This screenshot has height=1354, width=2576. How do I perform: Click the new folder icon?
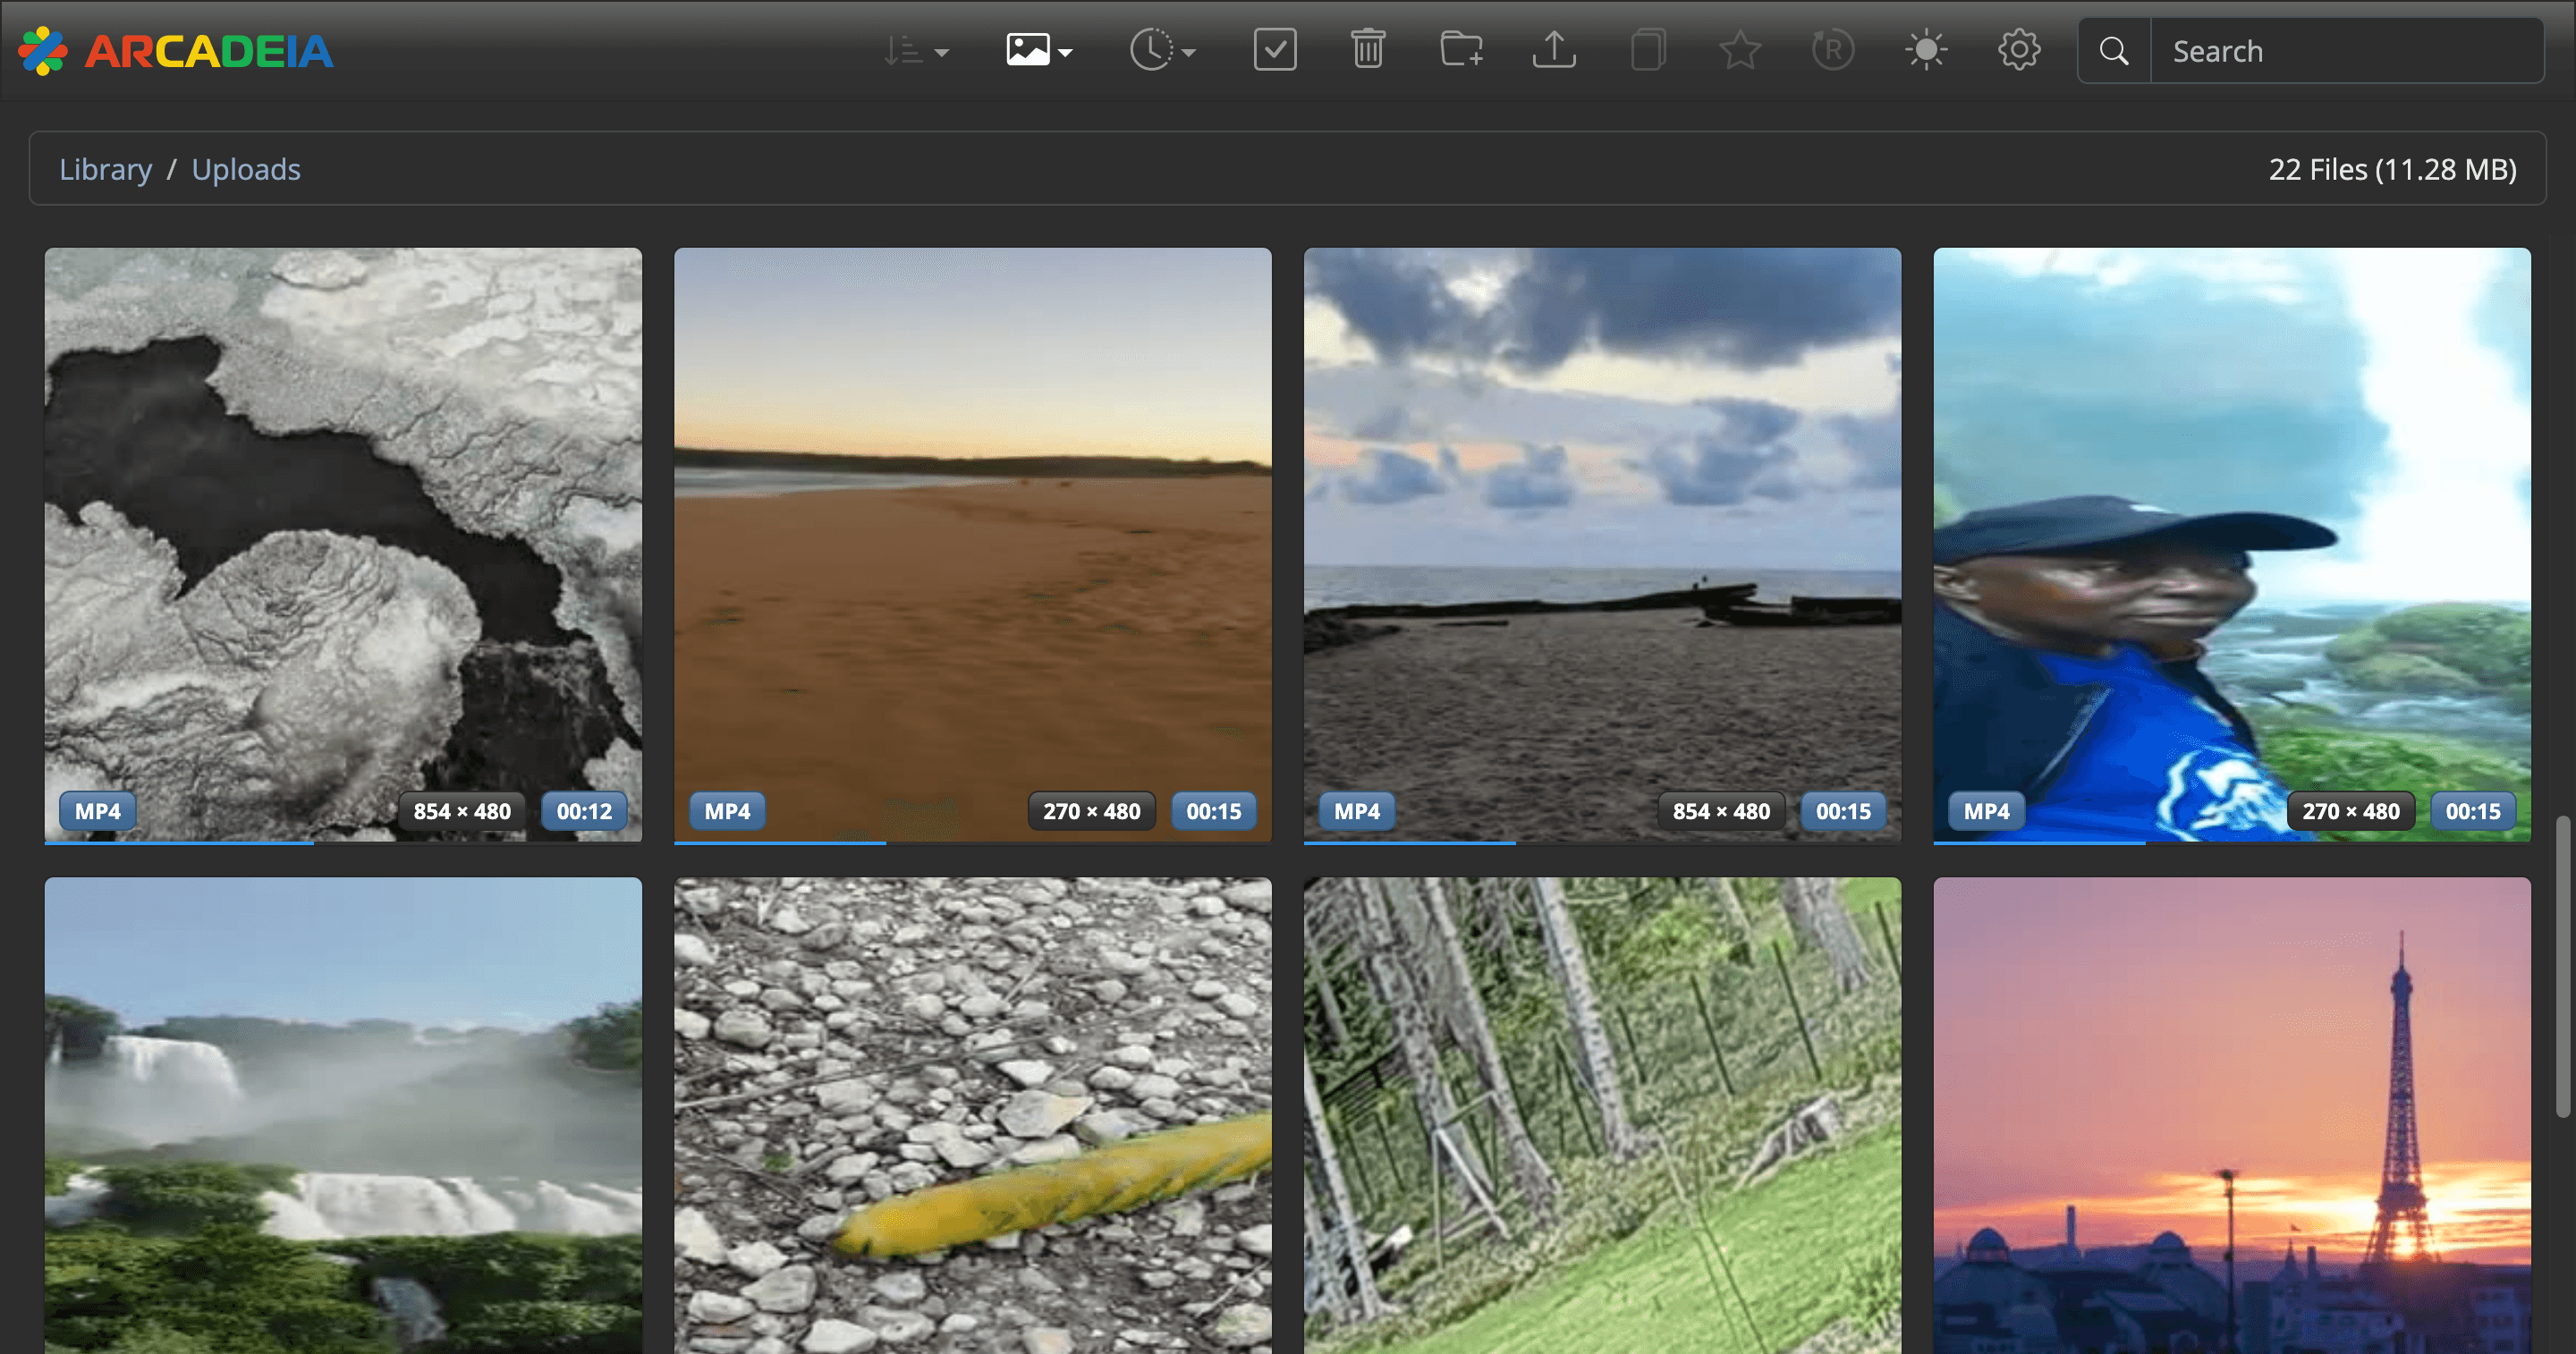pyautogui.click(x=1461, y=50)
